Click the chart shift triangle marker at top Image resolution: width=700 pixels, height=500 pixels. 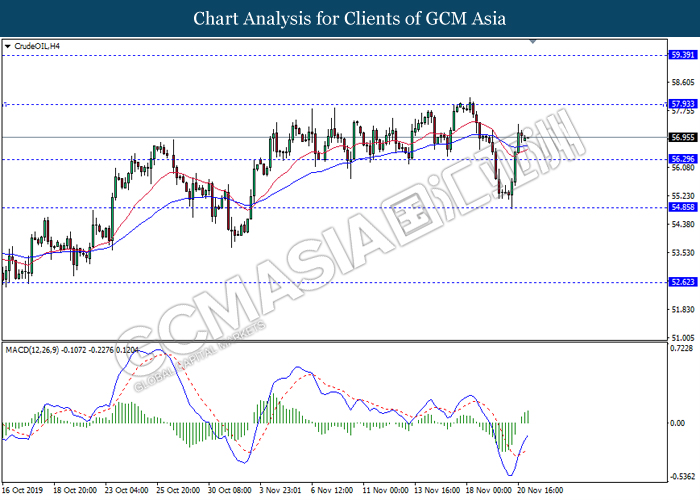(x=535, y=42)
